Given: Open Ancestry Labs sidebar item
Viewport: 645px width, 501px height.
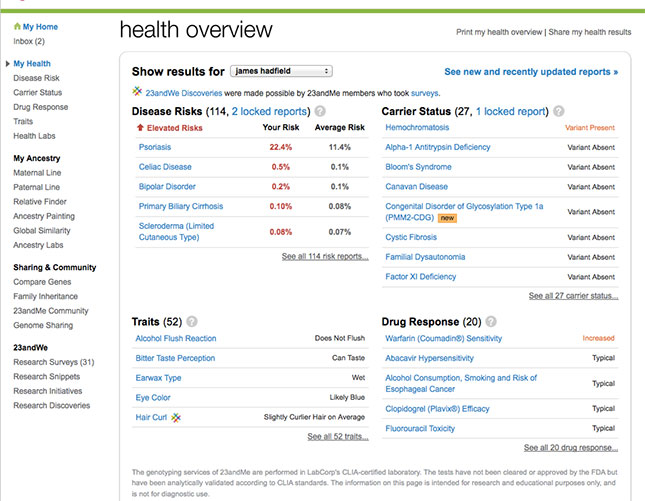Looking at the screenshot, I should pos(38,245).
